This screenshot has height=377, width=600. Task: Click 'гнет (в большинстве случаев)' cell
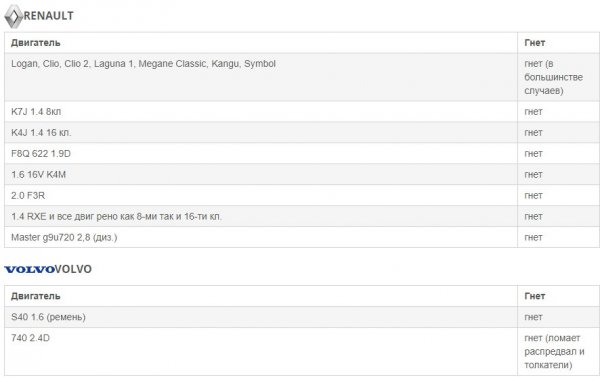[558, 77]
